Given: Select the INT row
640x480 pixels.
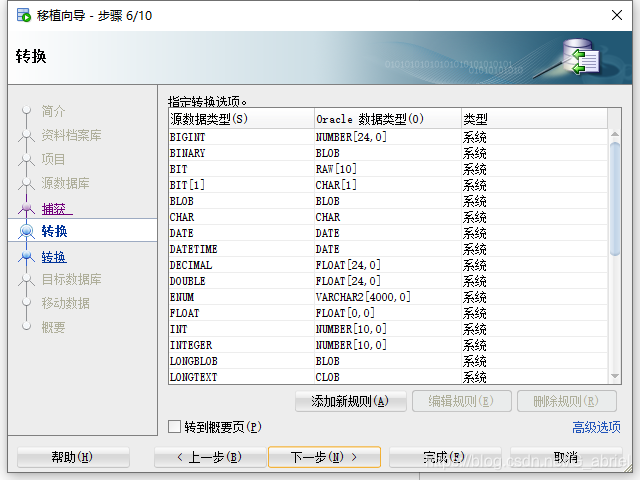Looking at the screenshot, I should pos(388,329).
